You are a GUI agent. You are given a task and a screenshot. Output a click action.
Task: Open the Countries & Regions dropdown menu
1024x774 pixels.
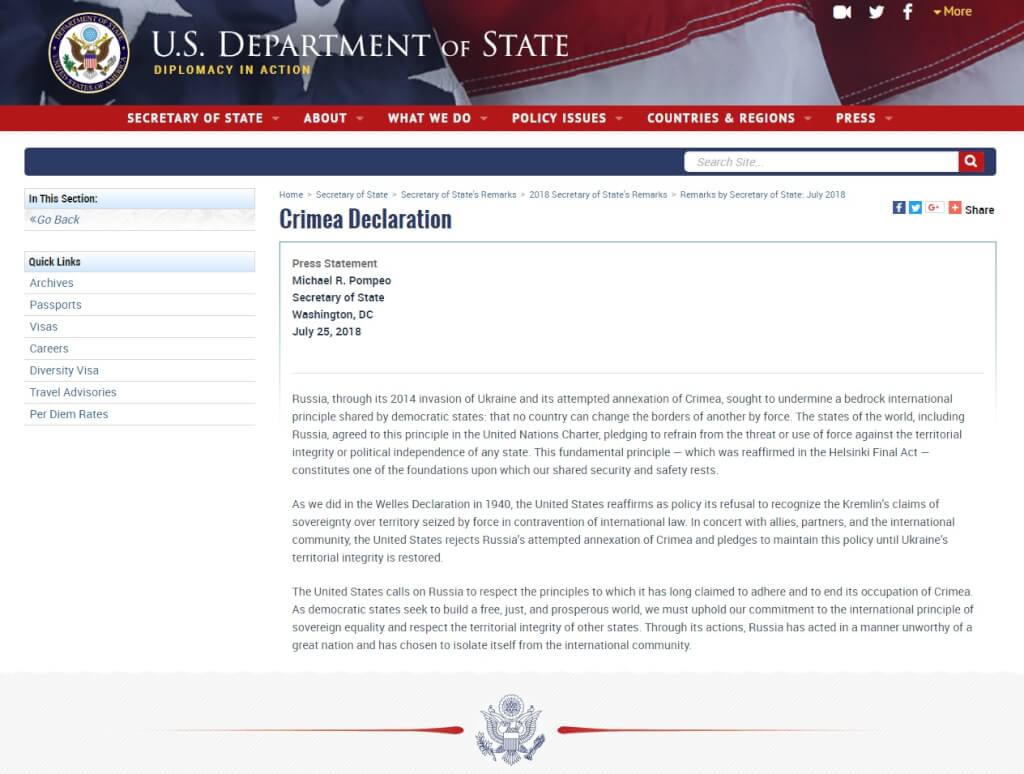point(727,118)
